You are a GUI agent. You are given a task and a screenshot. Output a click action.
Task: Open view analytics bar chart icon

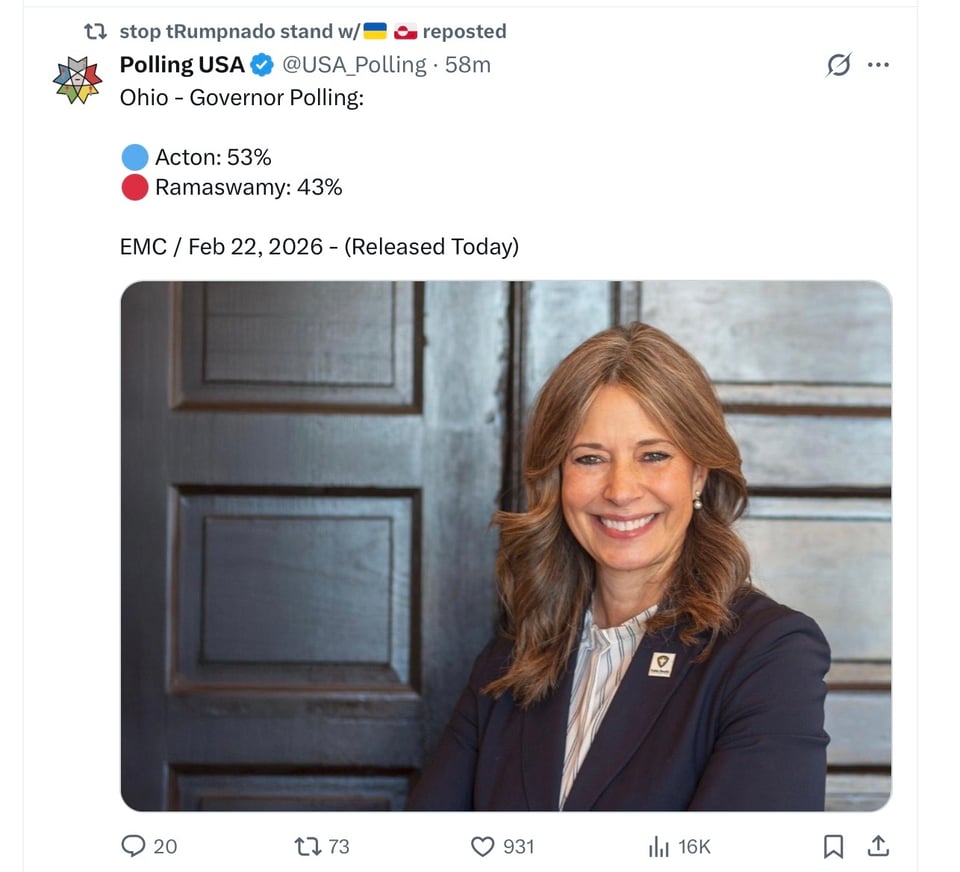tap(658, 846)
